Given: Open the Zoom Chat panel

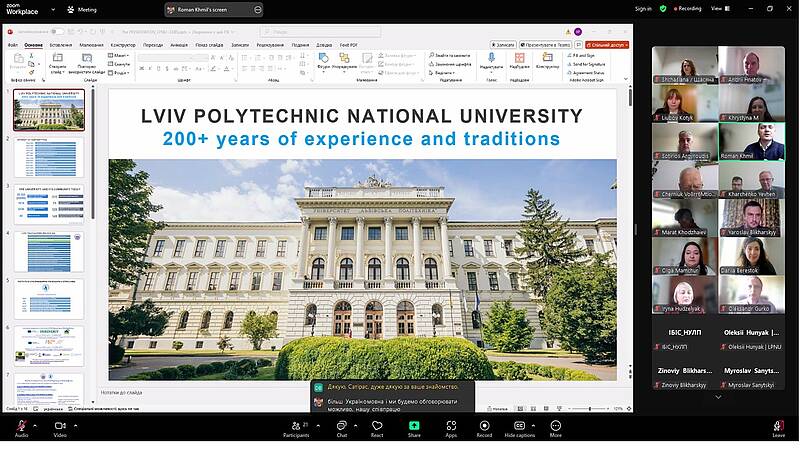Looking at the screenshot, I should 341,428.
